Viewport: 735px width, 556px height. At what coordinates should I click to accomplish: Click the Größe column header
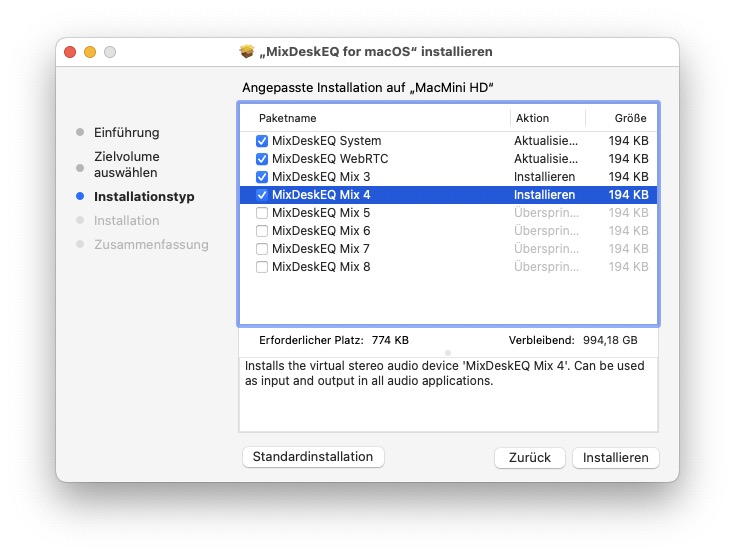[x=630, y=118]
